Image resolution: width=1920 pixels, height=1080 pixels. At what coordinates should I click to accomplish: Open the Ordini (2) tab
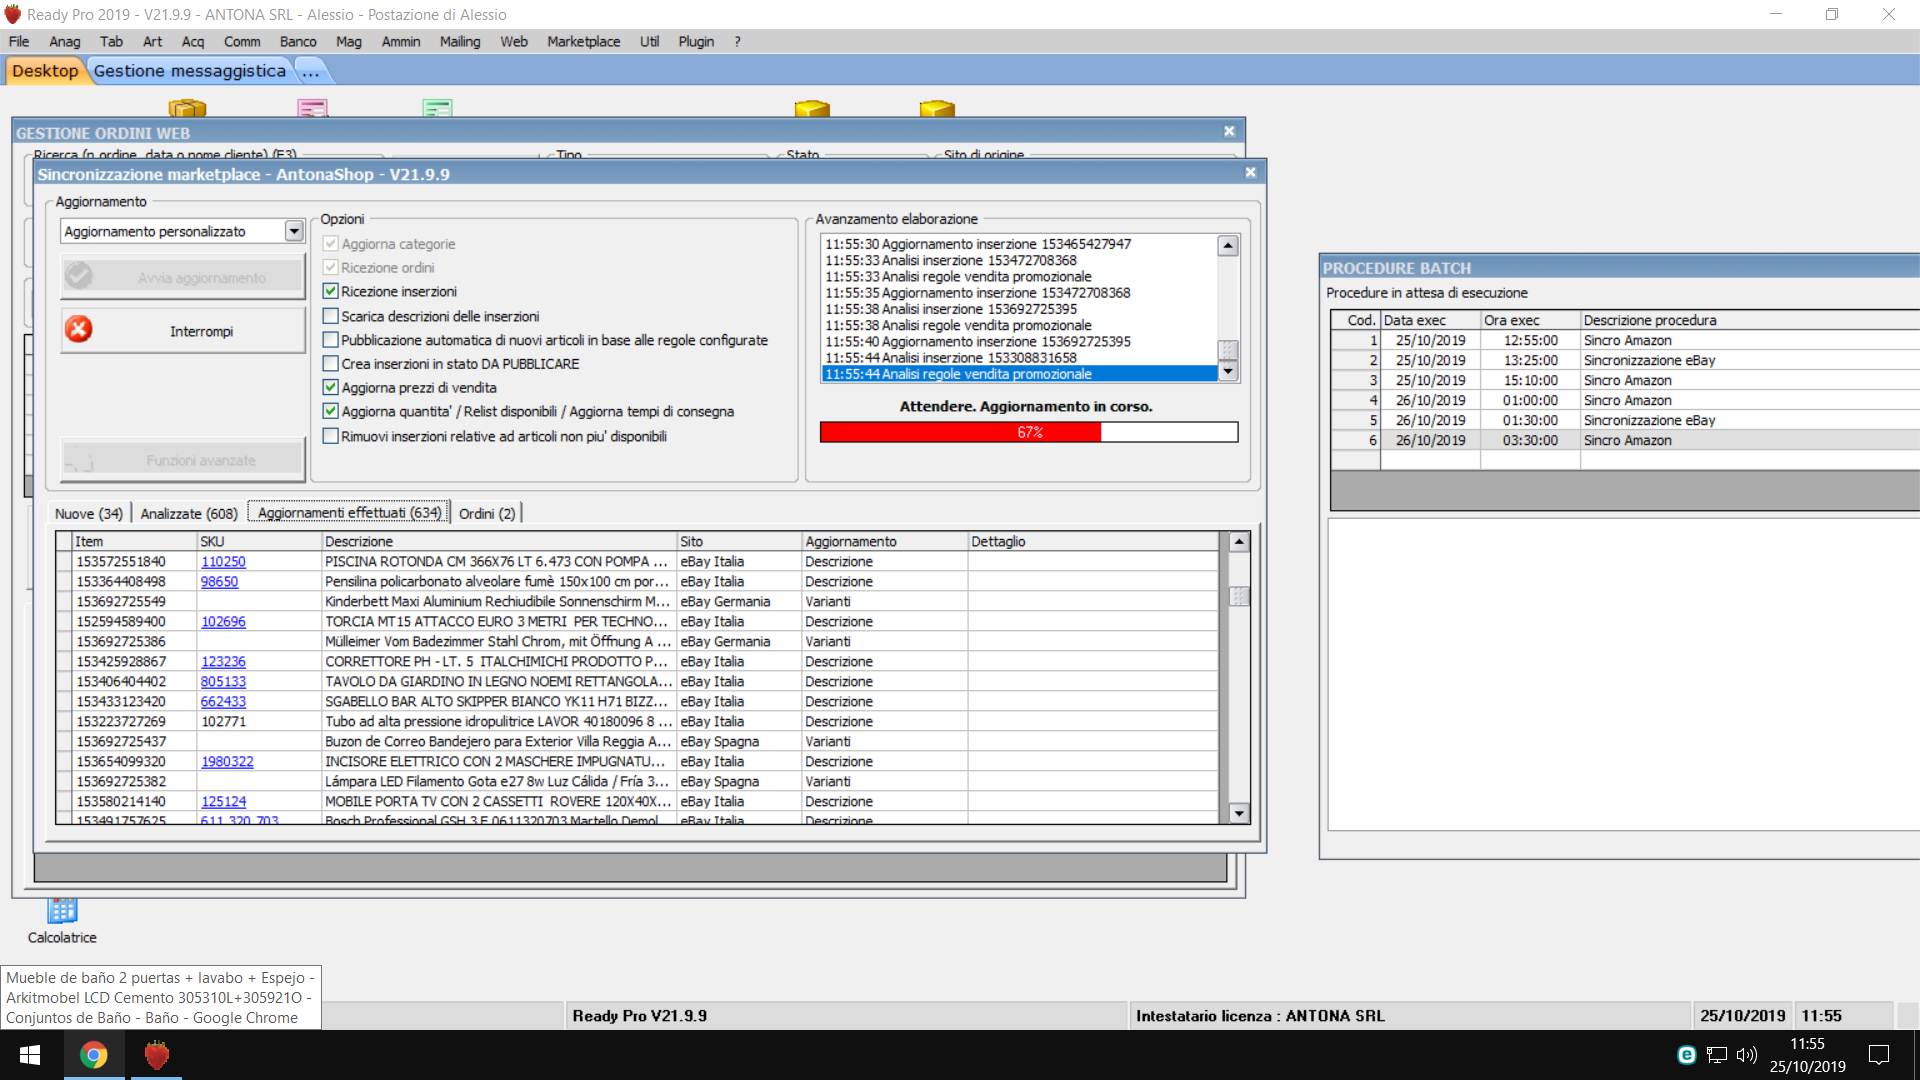tap(487, 513)
